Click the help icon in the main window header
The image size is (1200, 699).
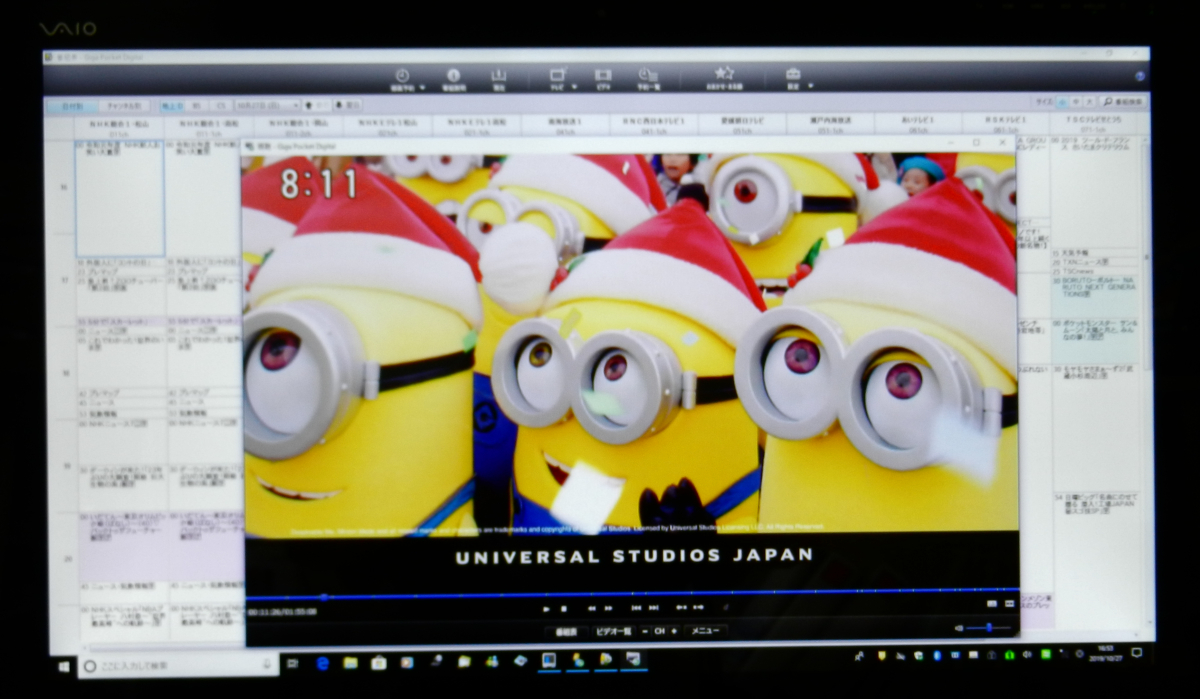1140,76
